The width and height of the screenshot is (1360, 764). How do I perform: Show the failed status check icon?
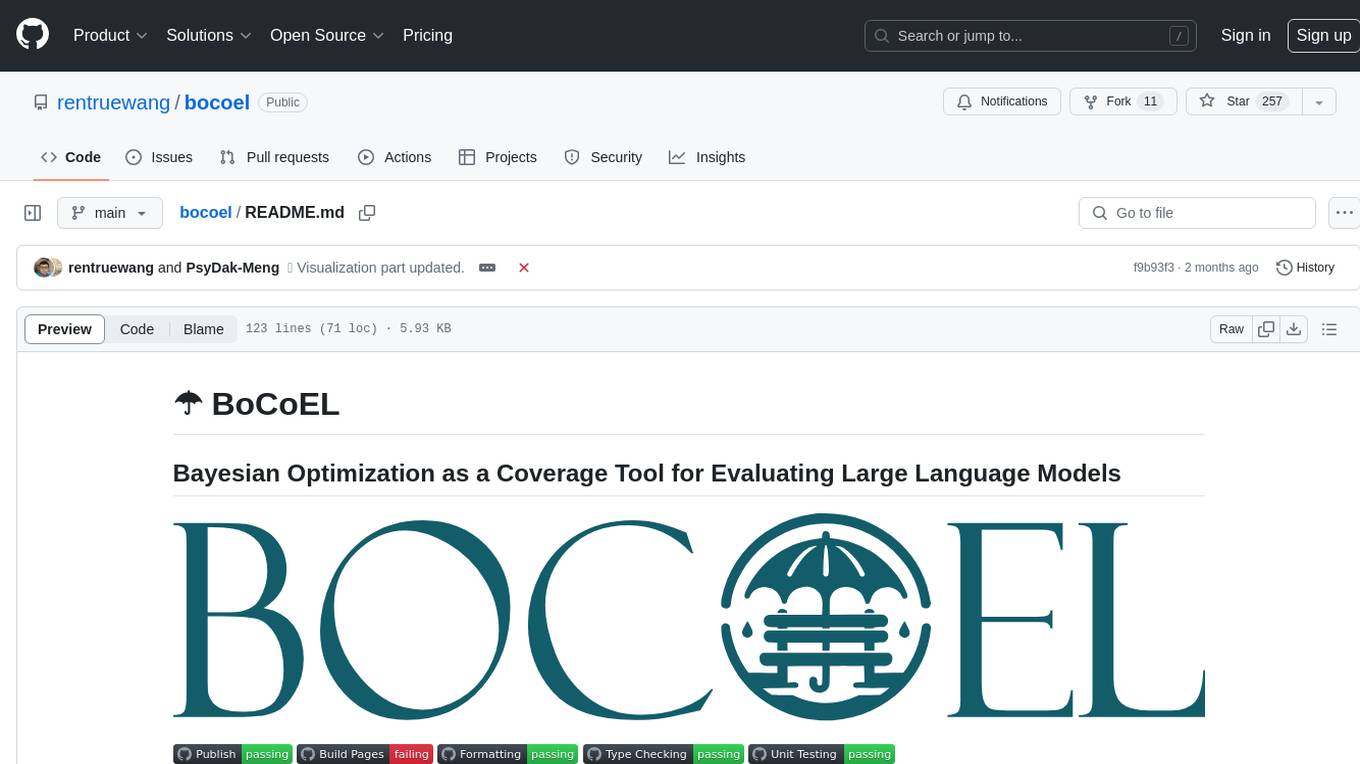tap(523, 268)
